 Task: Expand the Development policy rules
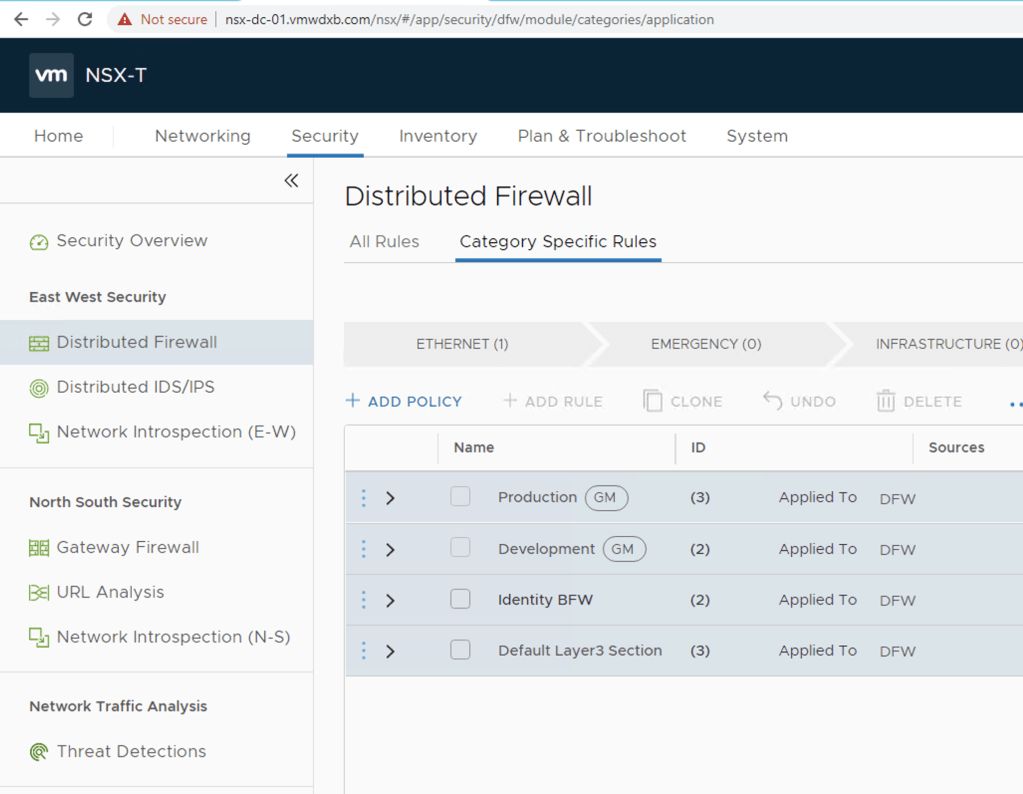(x=391, y=549)
